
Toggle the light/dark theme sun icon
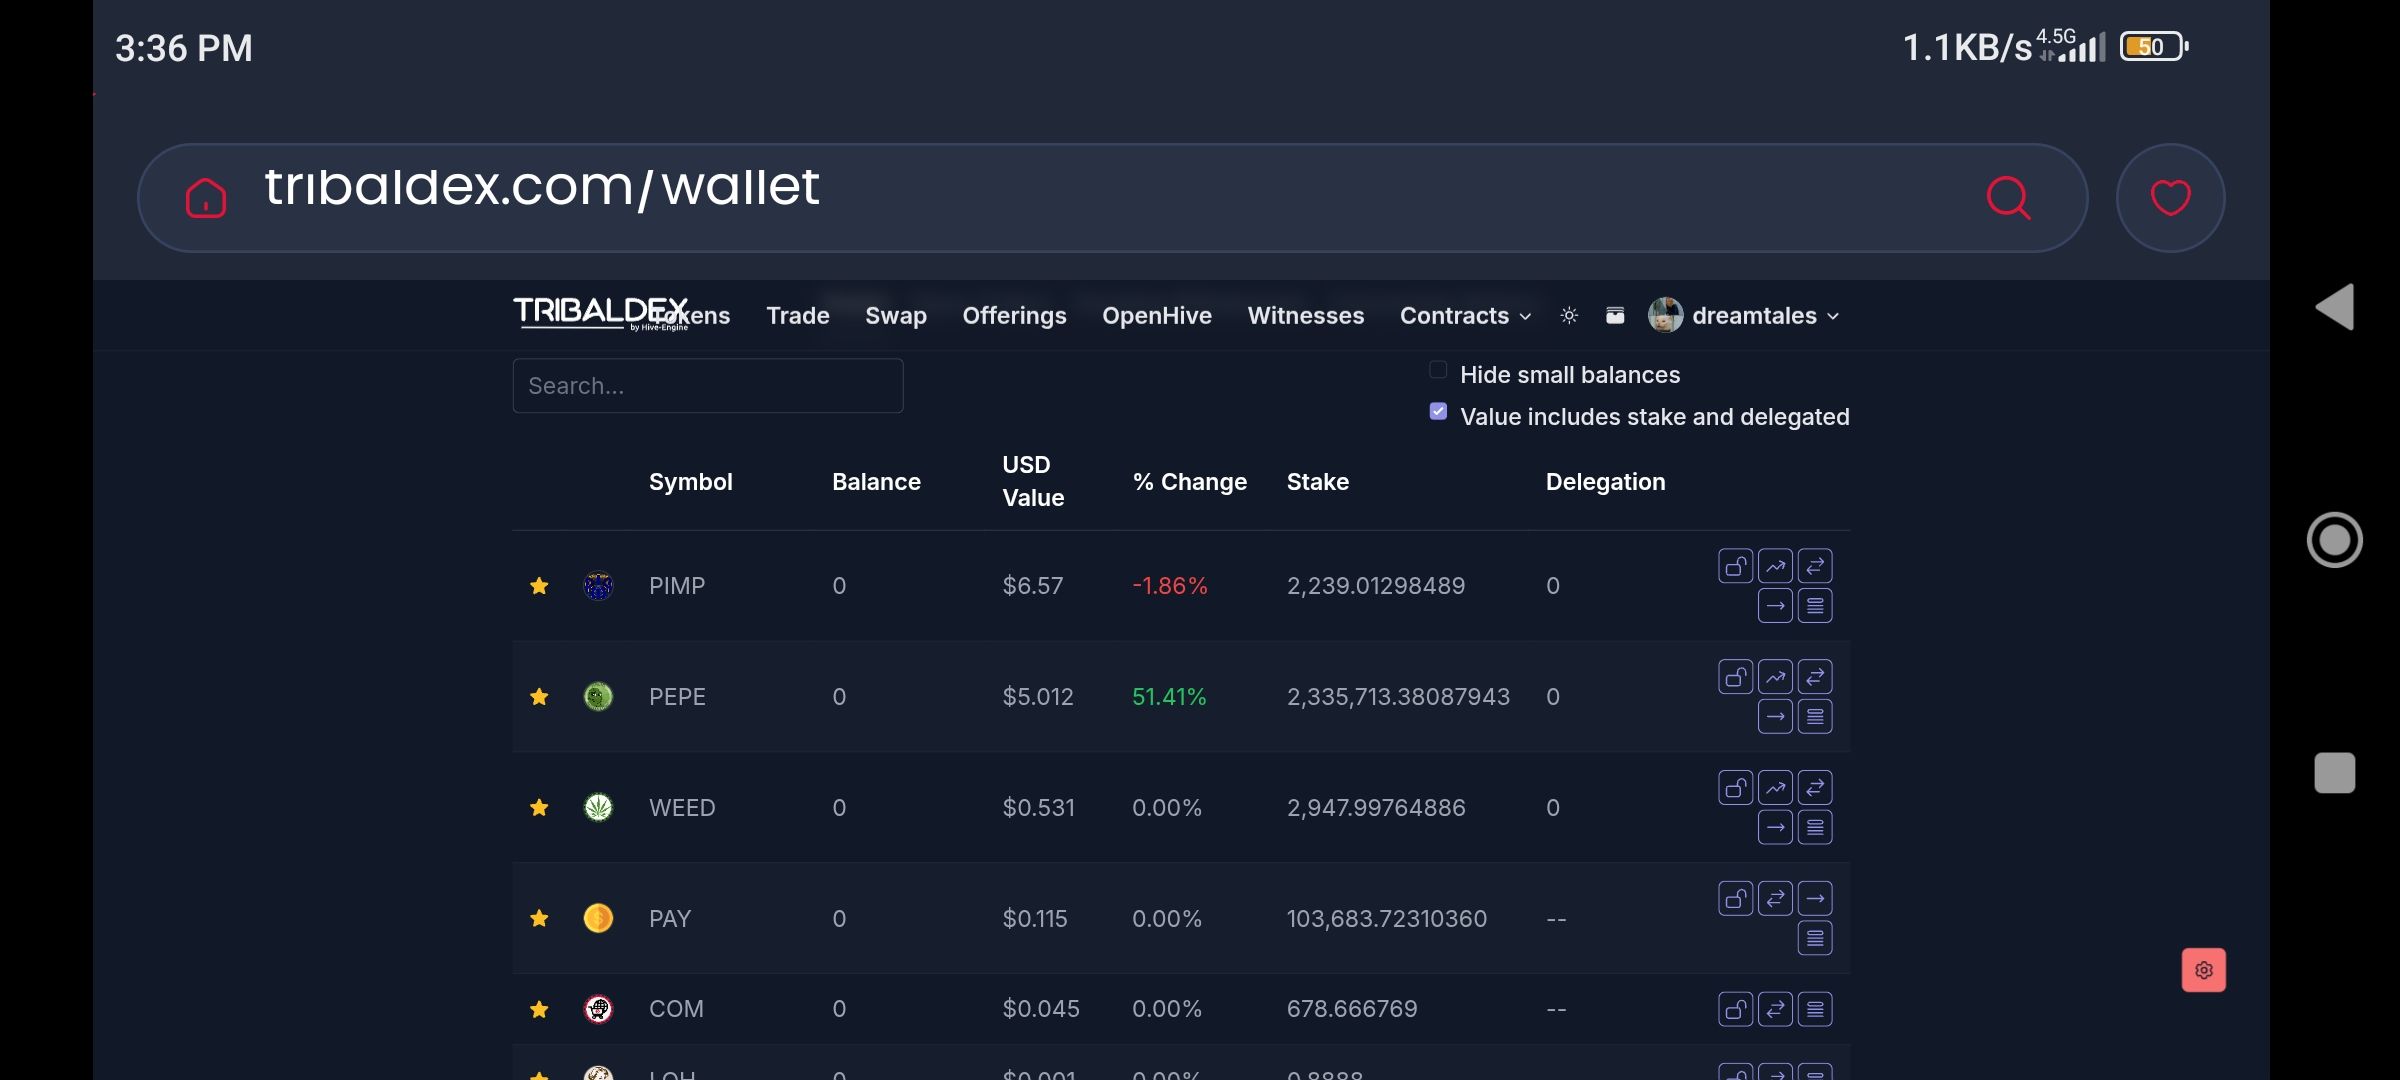pos(1569,315)
